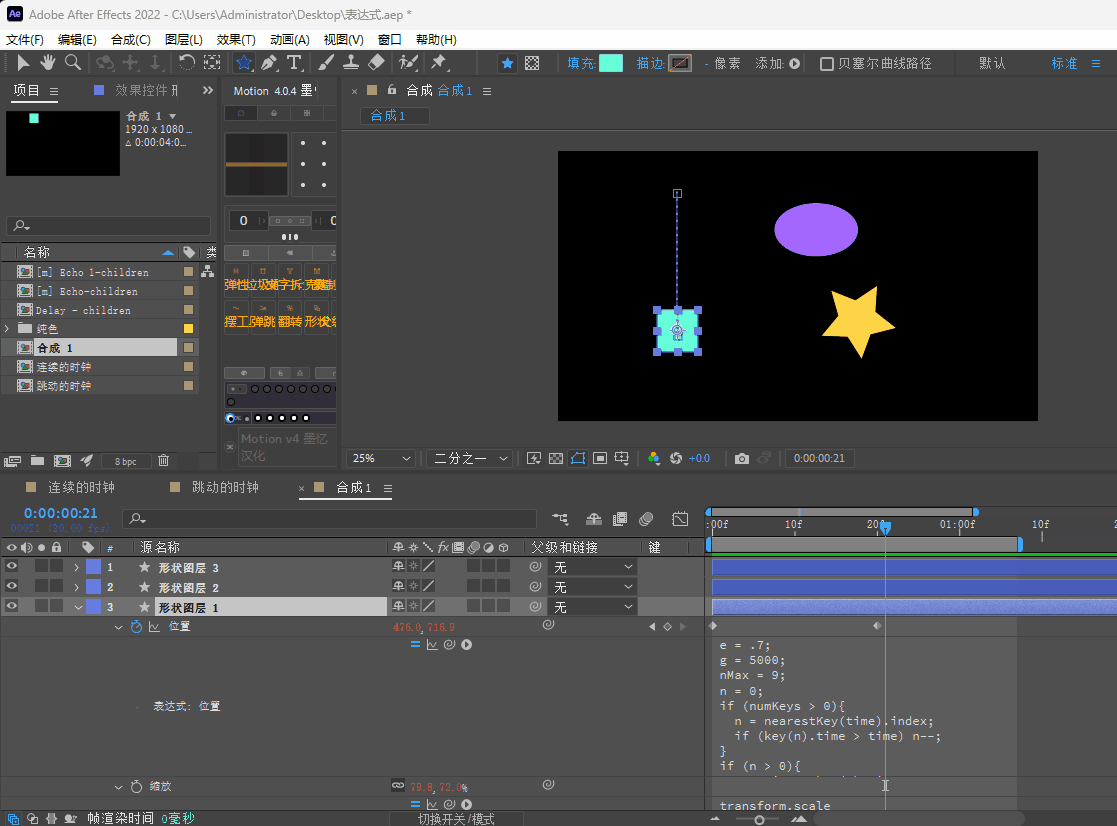1117x826 pixels.
Task: Click the snapshot camera icon
Action: click(741, 458)
